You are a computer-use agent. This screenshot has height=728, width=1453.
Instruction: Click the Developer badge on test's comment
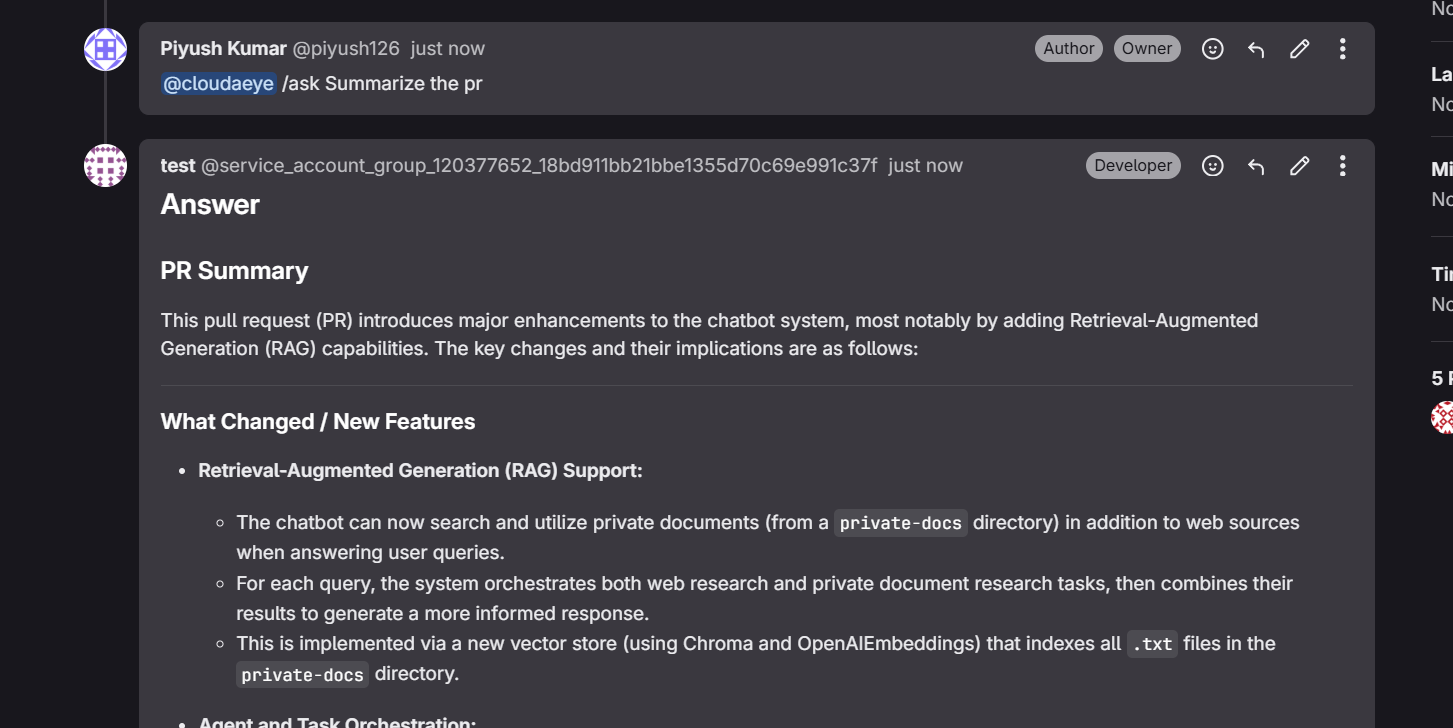tap(1133, 166)
